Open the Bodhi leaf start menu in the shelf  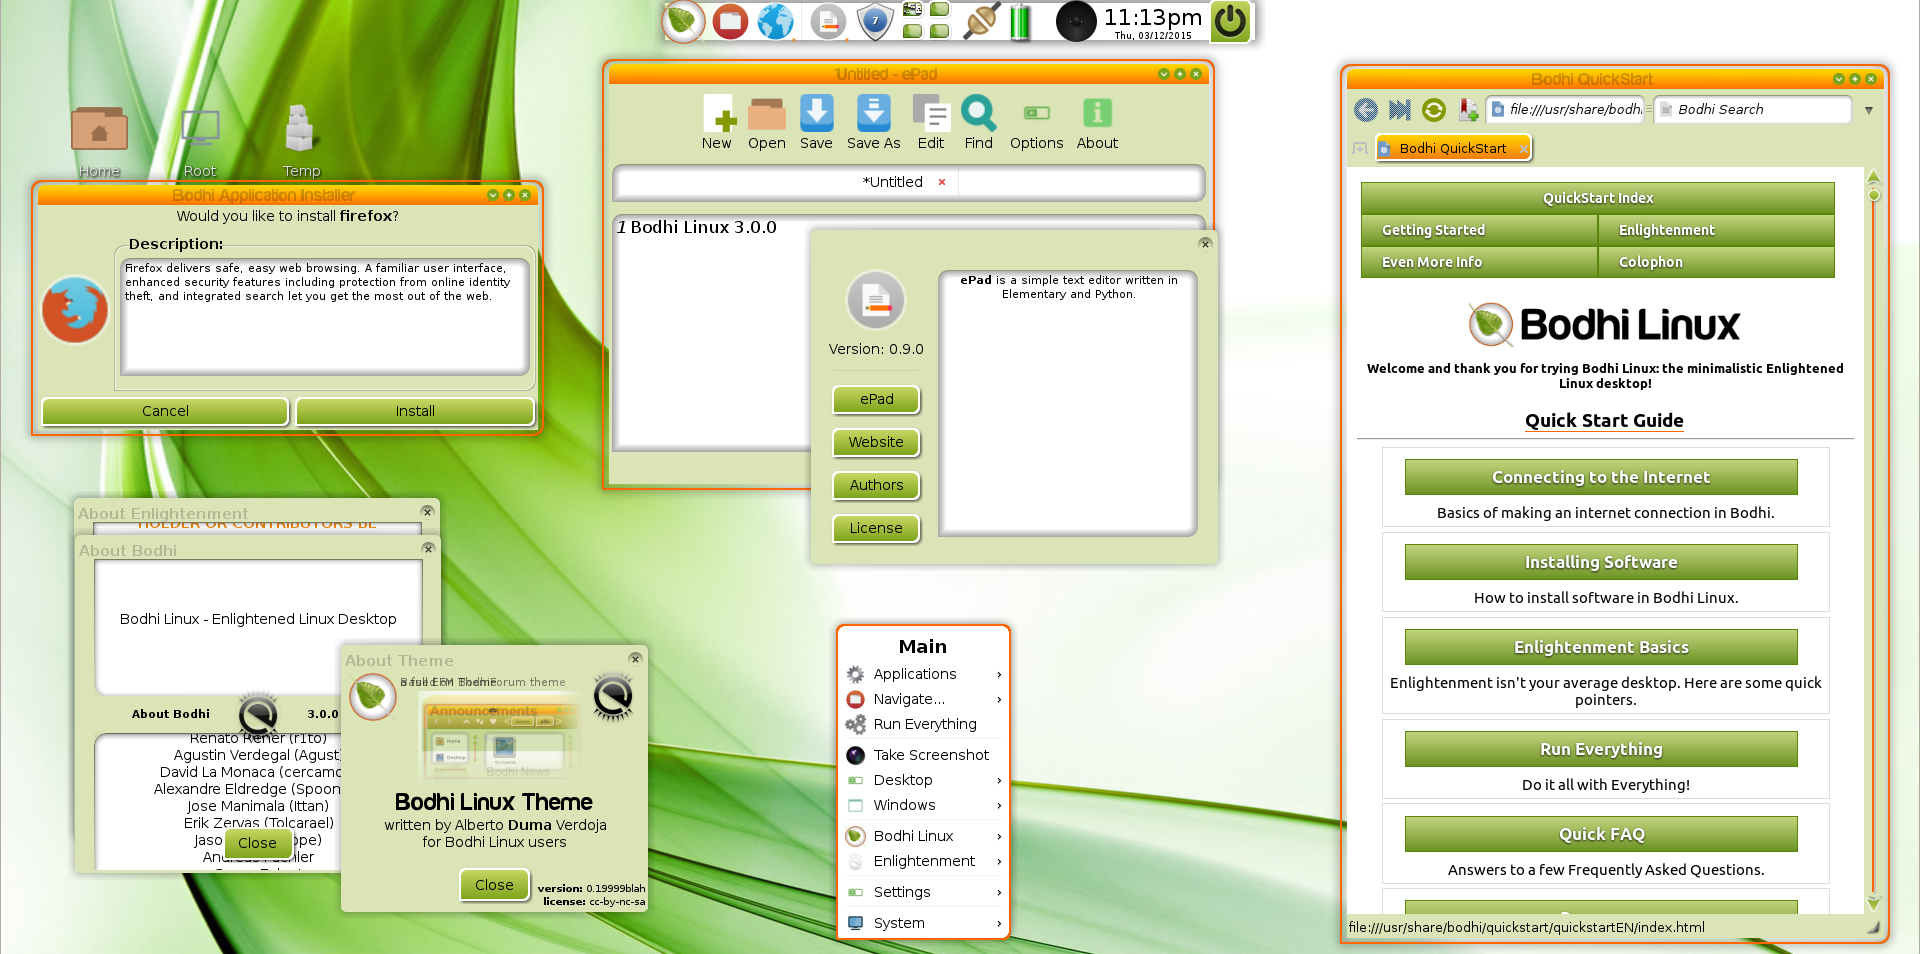point(683,21)
